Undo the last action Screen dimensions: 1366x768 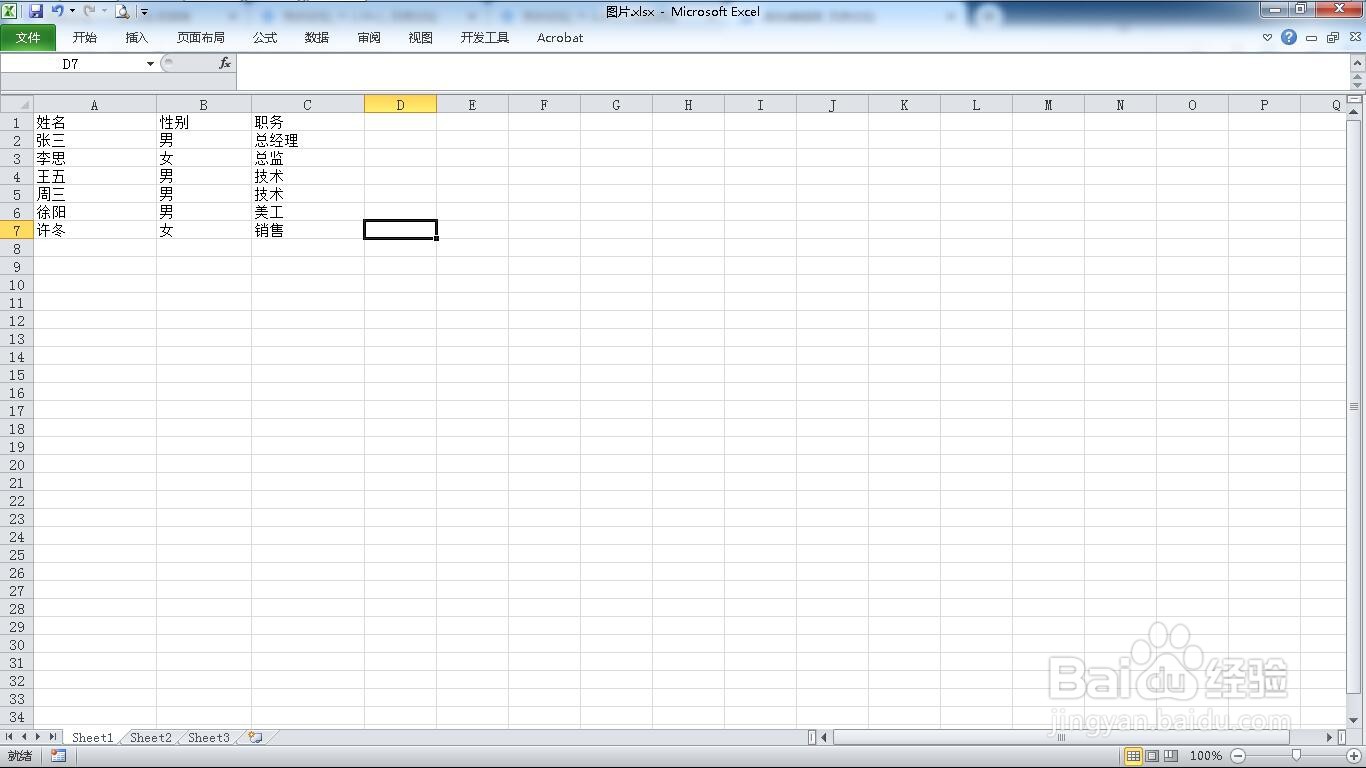pyautogui.click(x=57, y=12)
